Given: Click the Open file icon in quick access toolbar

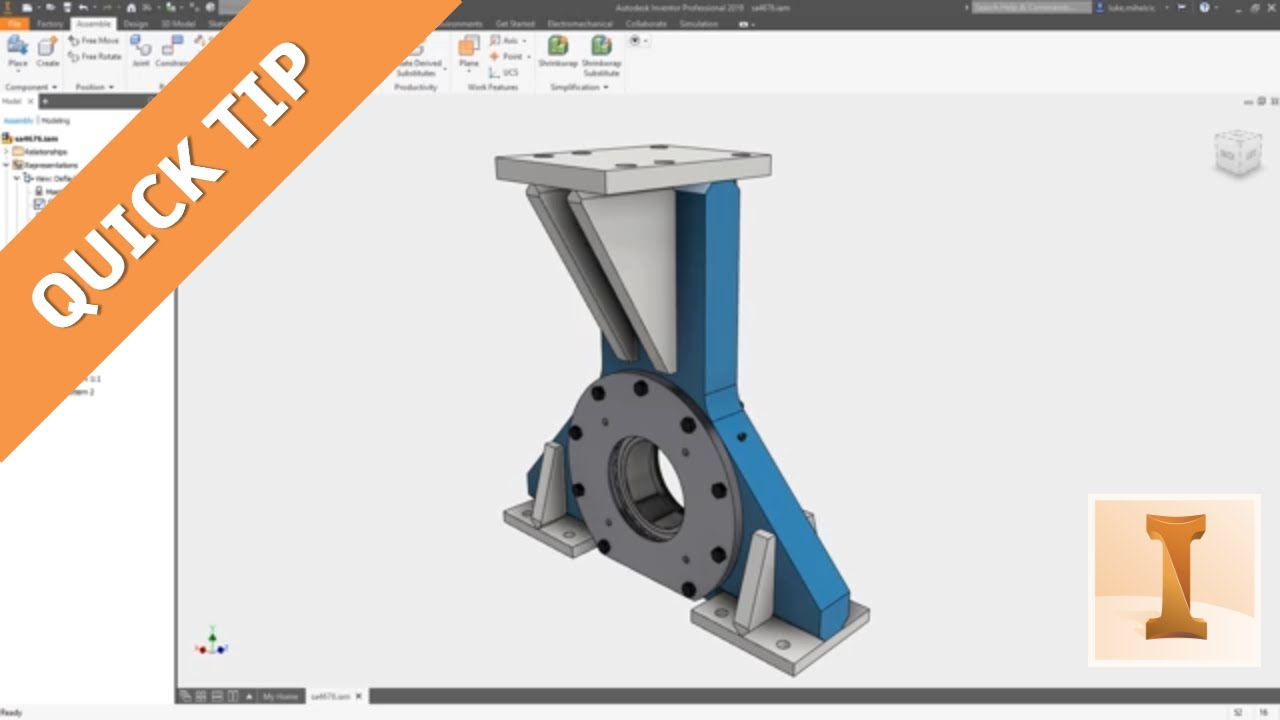Looking at the screenshot, I should [x=48, y=7].
